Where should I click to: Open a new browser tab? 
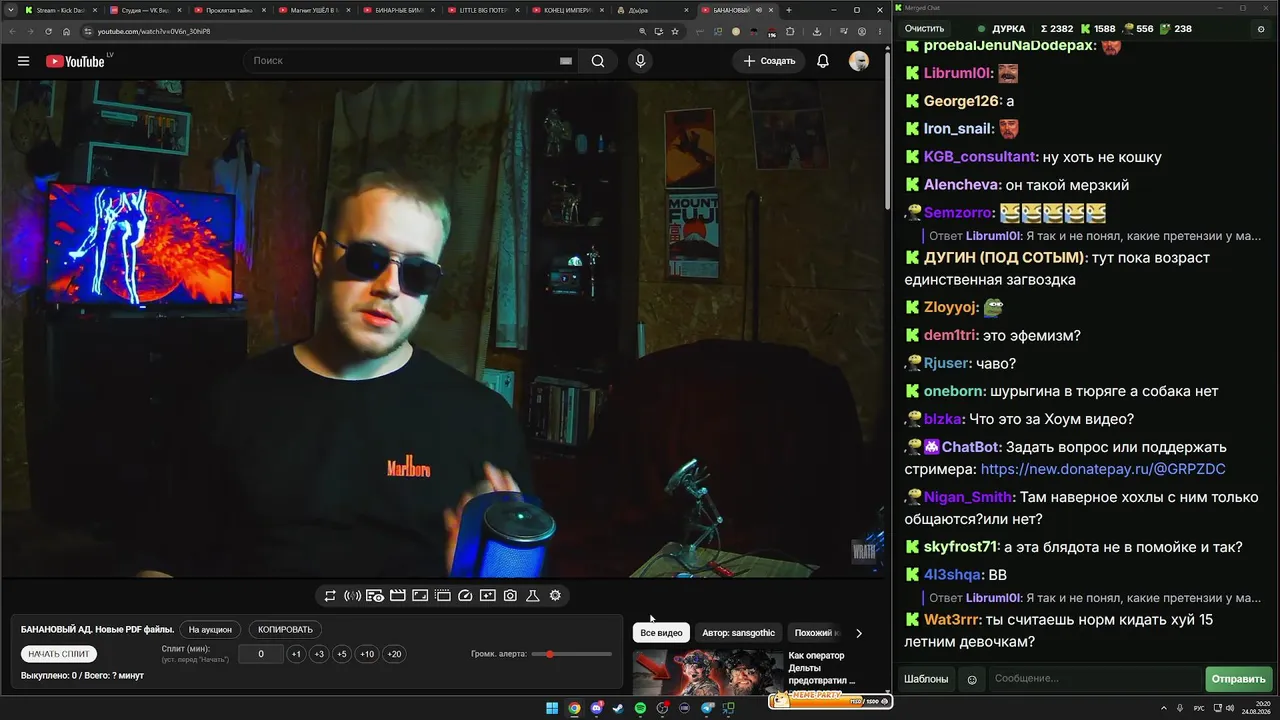[x=789, y=10]
